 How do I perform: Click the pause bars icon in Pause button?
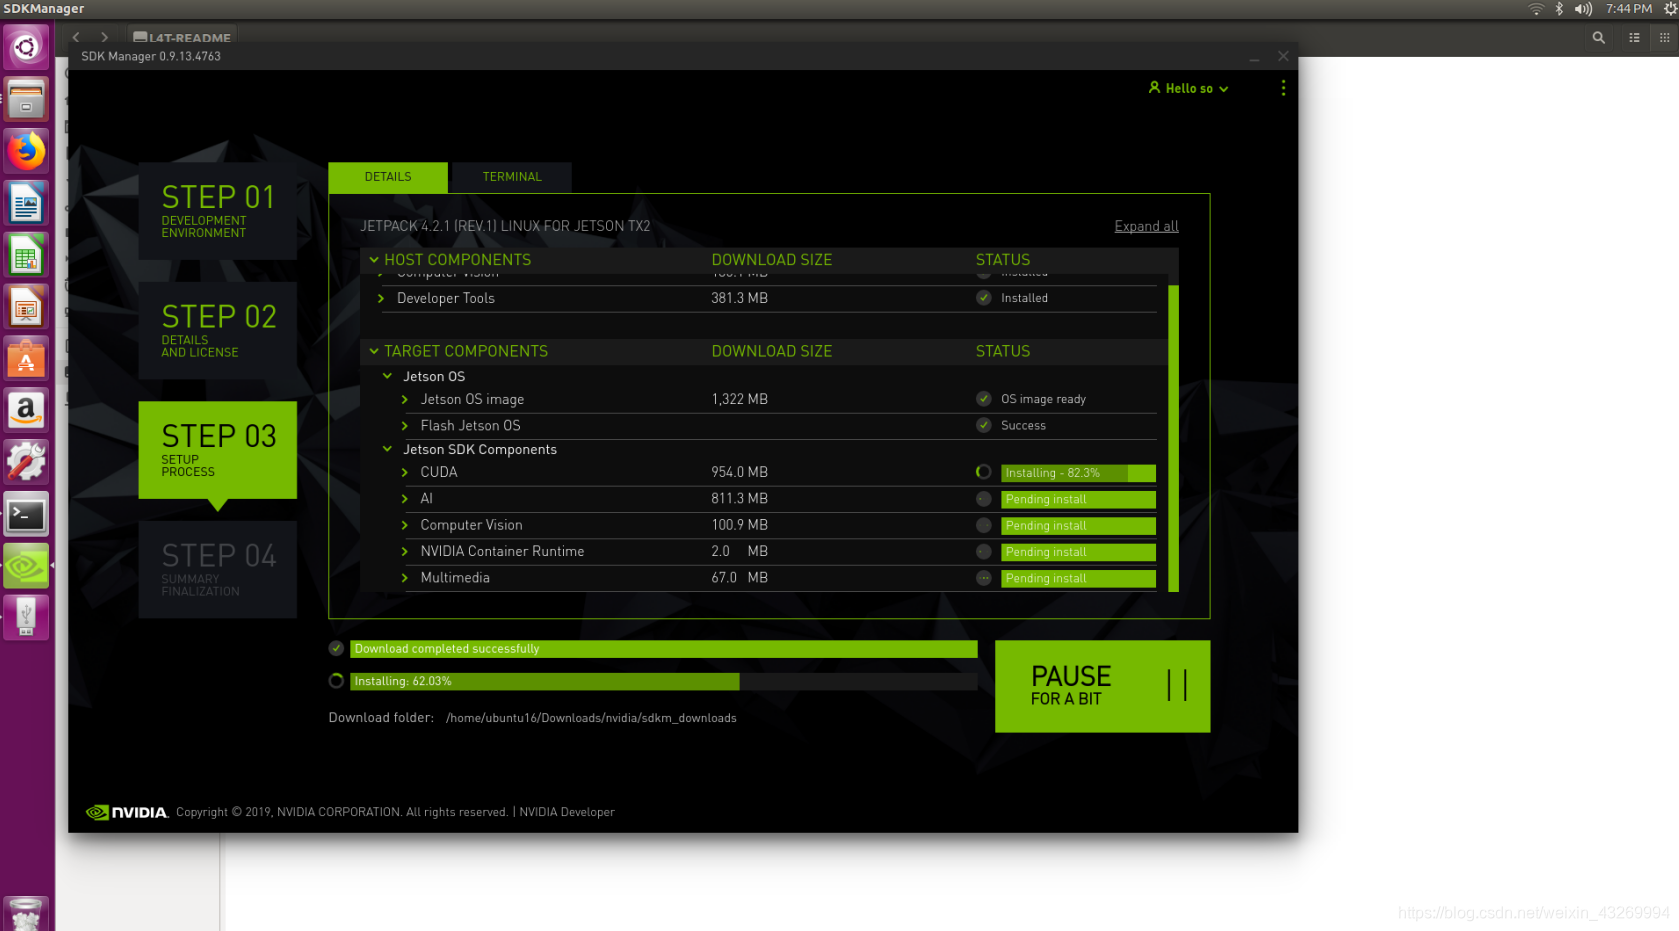tap(1177, 685)
